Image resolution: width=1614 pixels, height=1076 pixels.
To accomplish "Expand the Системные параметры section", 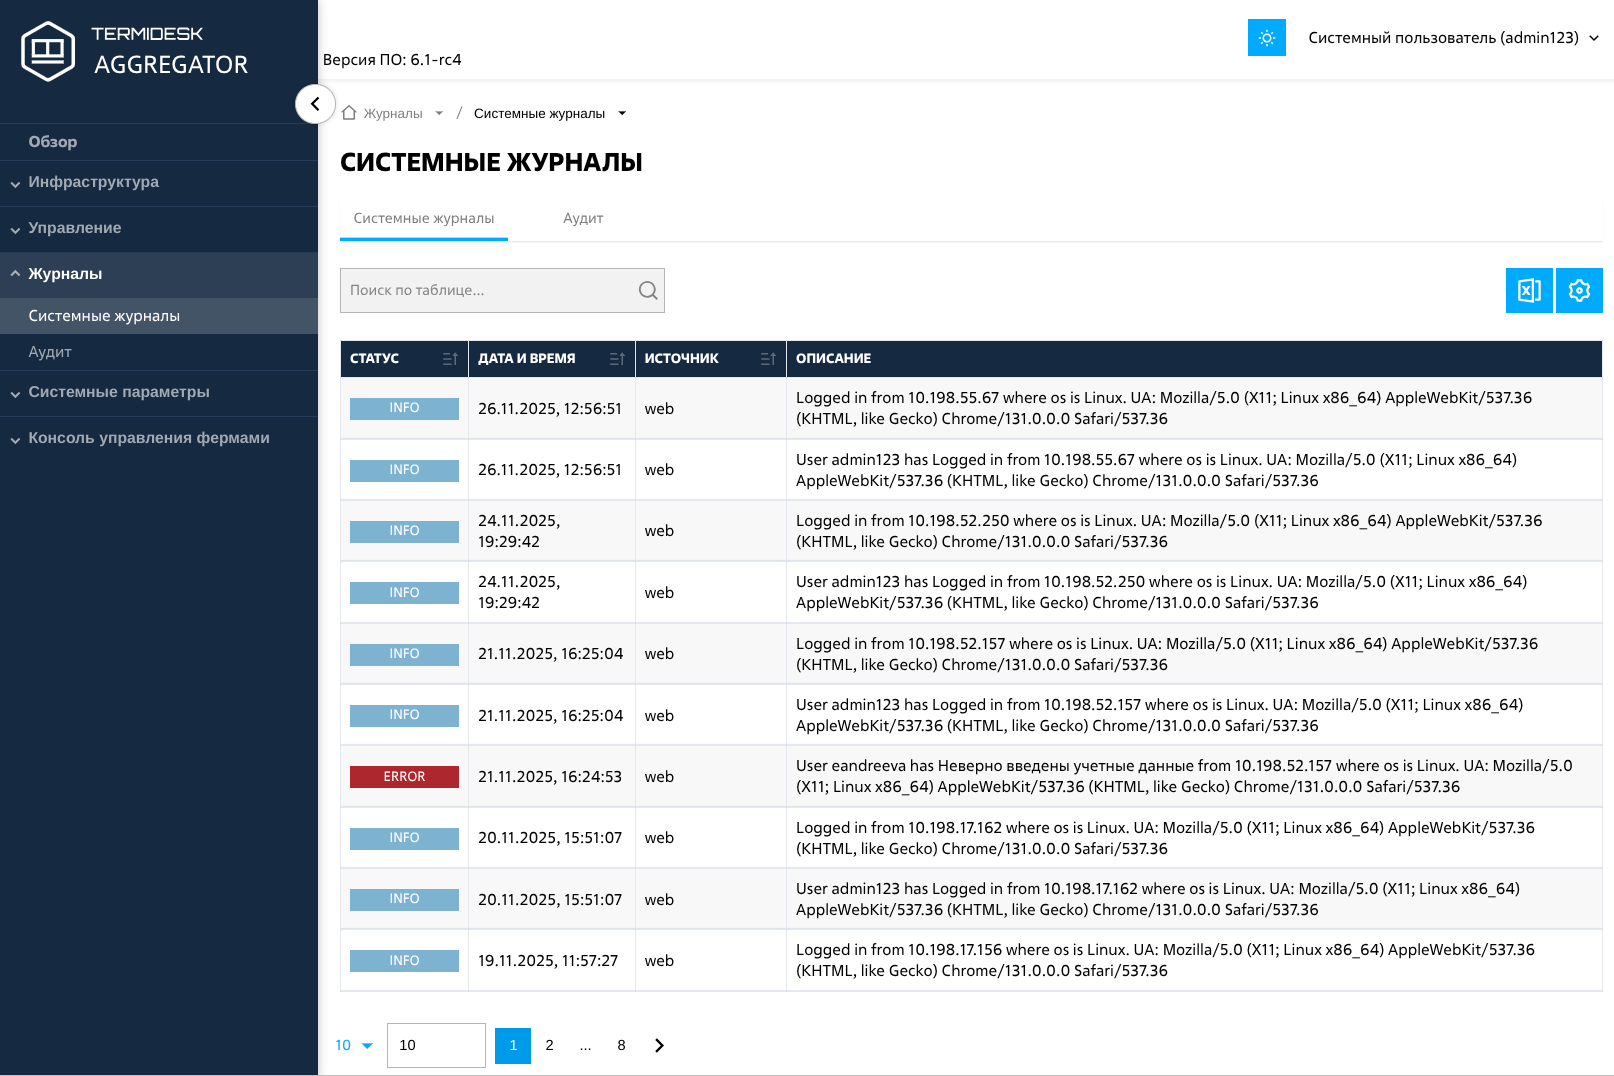I will click(x=118, y=392).
